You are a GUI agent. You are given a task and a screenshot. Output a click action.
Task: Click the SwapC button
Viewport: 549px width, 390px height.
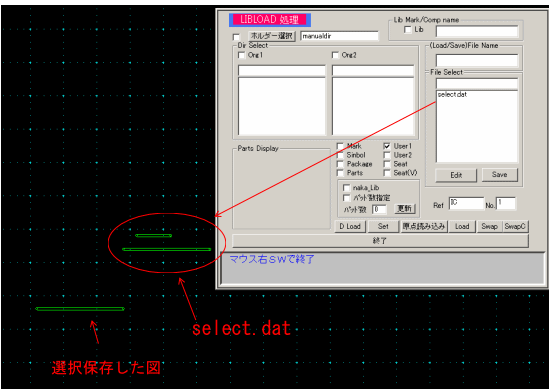point(515,227)
